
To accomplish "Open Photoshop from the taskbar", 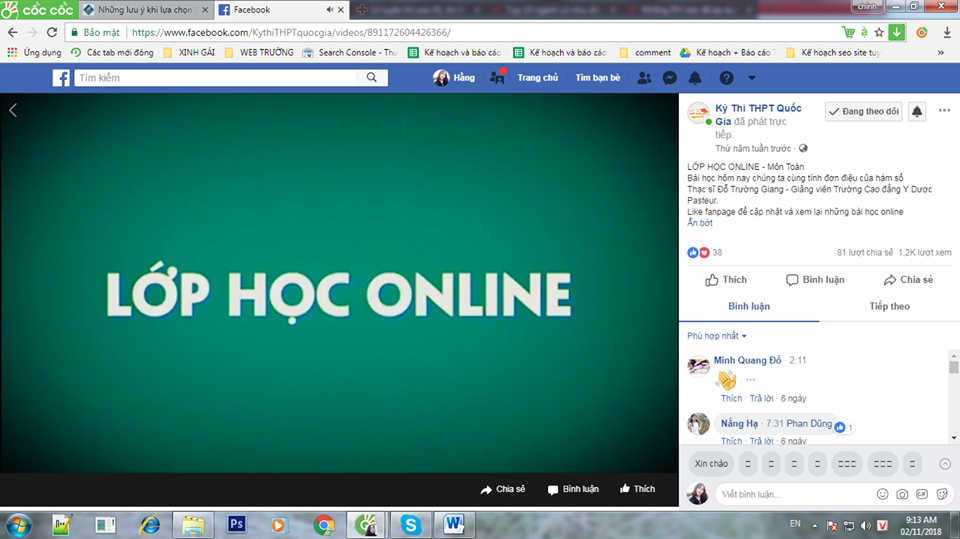I will 236,524.
